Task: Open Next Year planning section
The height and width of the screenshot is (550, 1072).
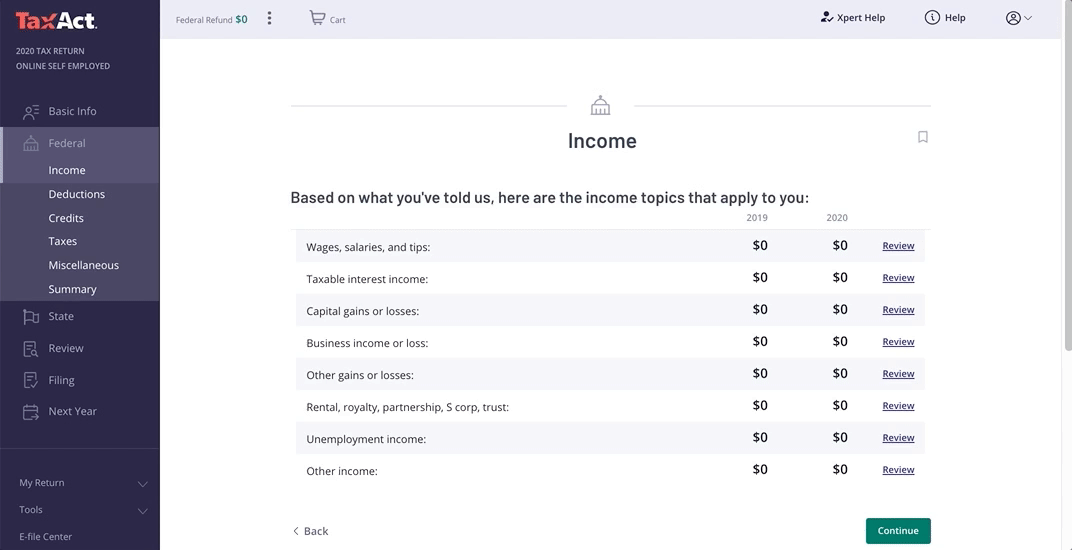Action: (x=72, y=411)
